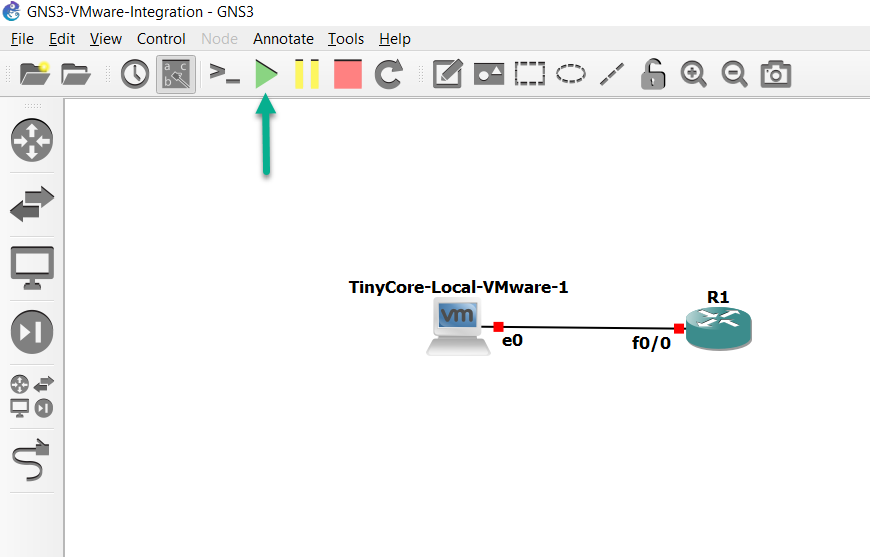This screenshot has width=870, height=557.
Task: Stop all nodes with red square button
Action: click(x=348, y=74)
